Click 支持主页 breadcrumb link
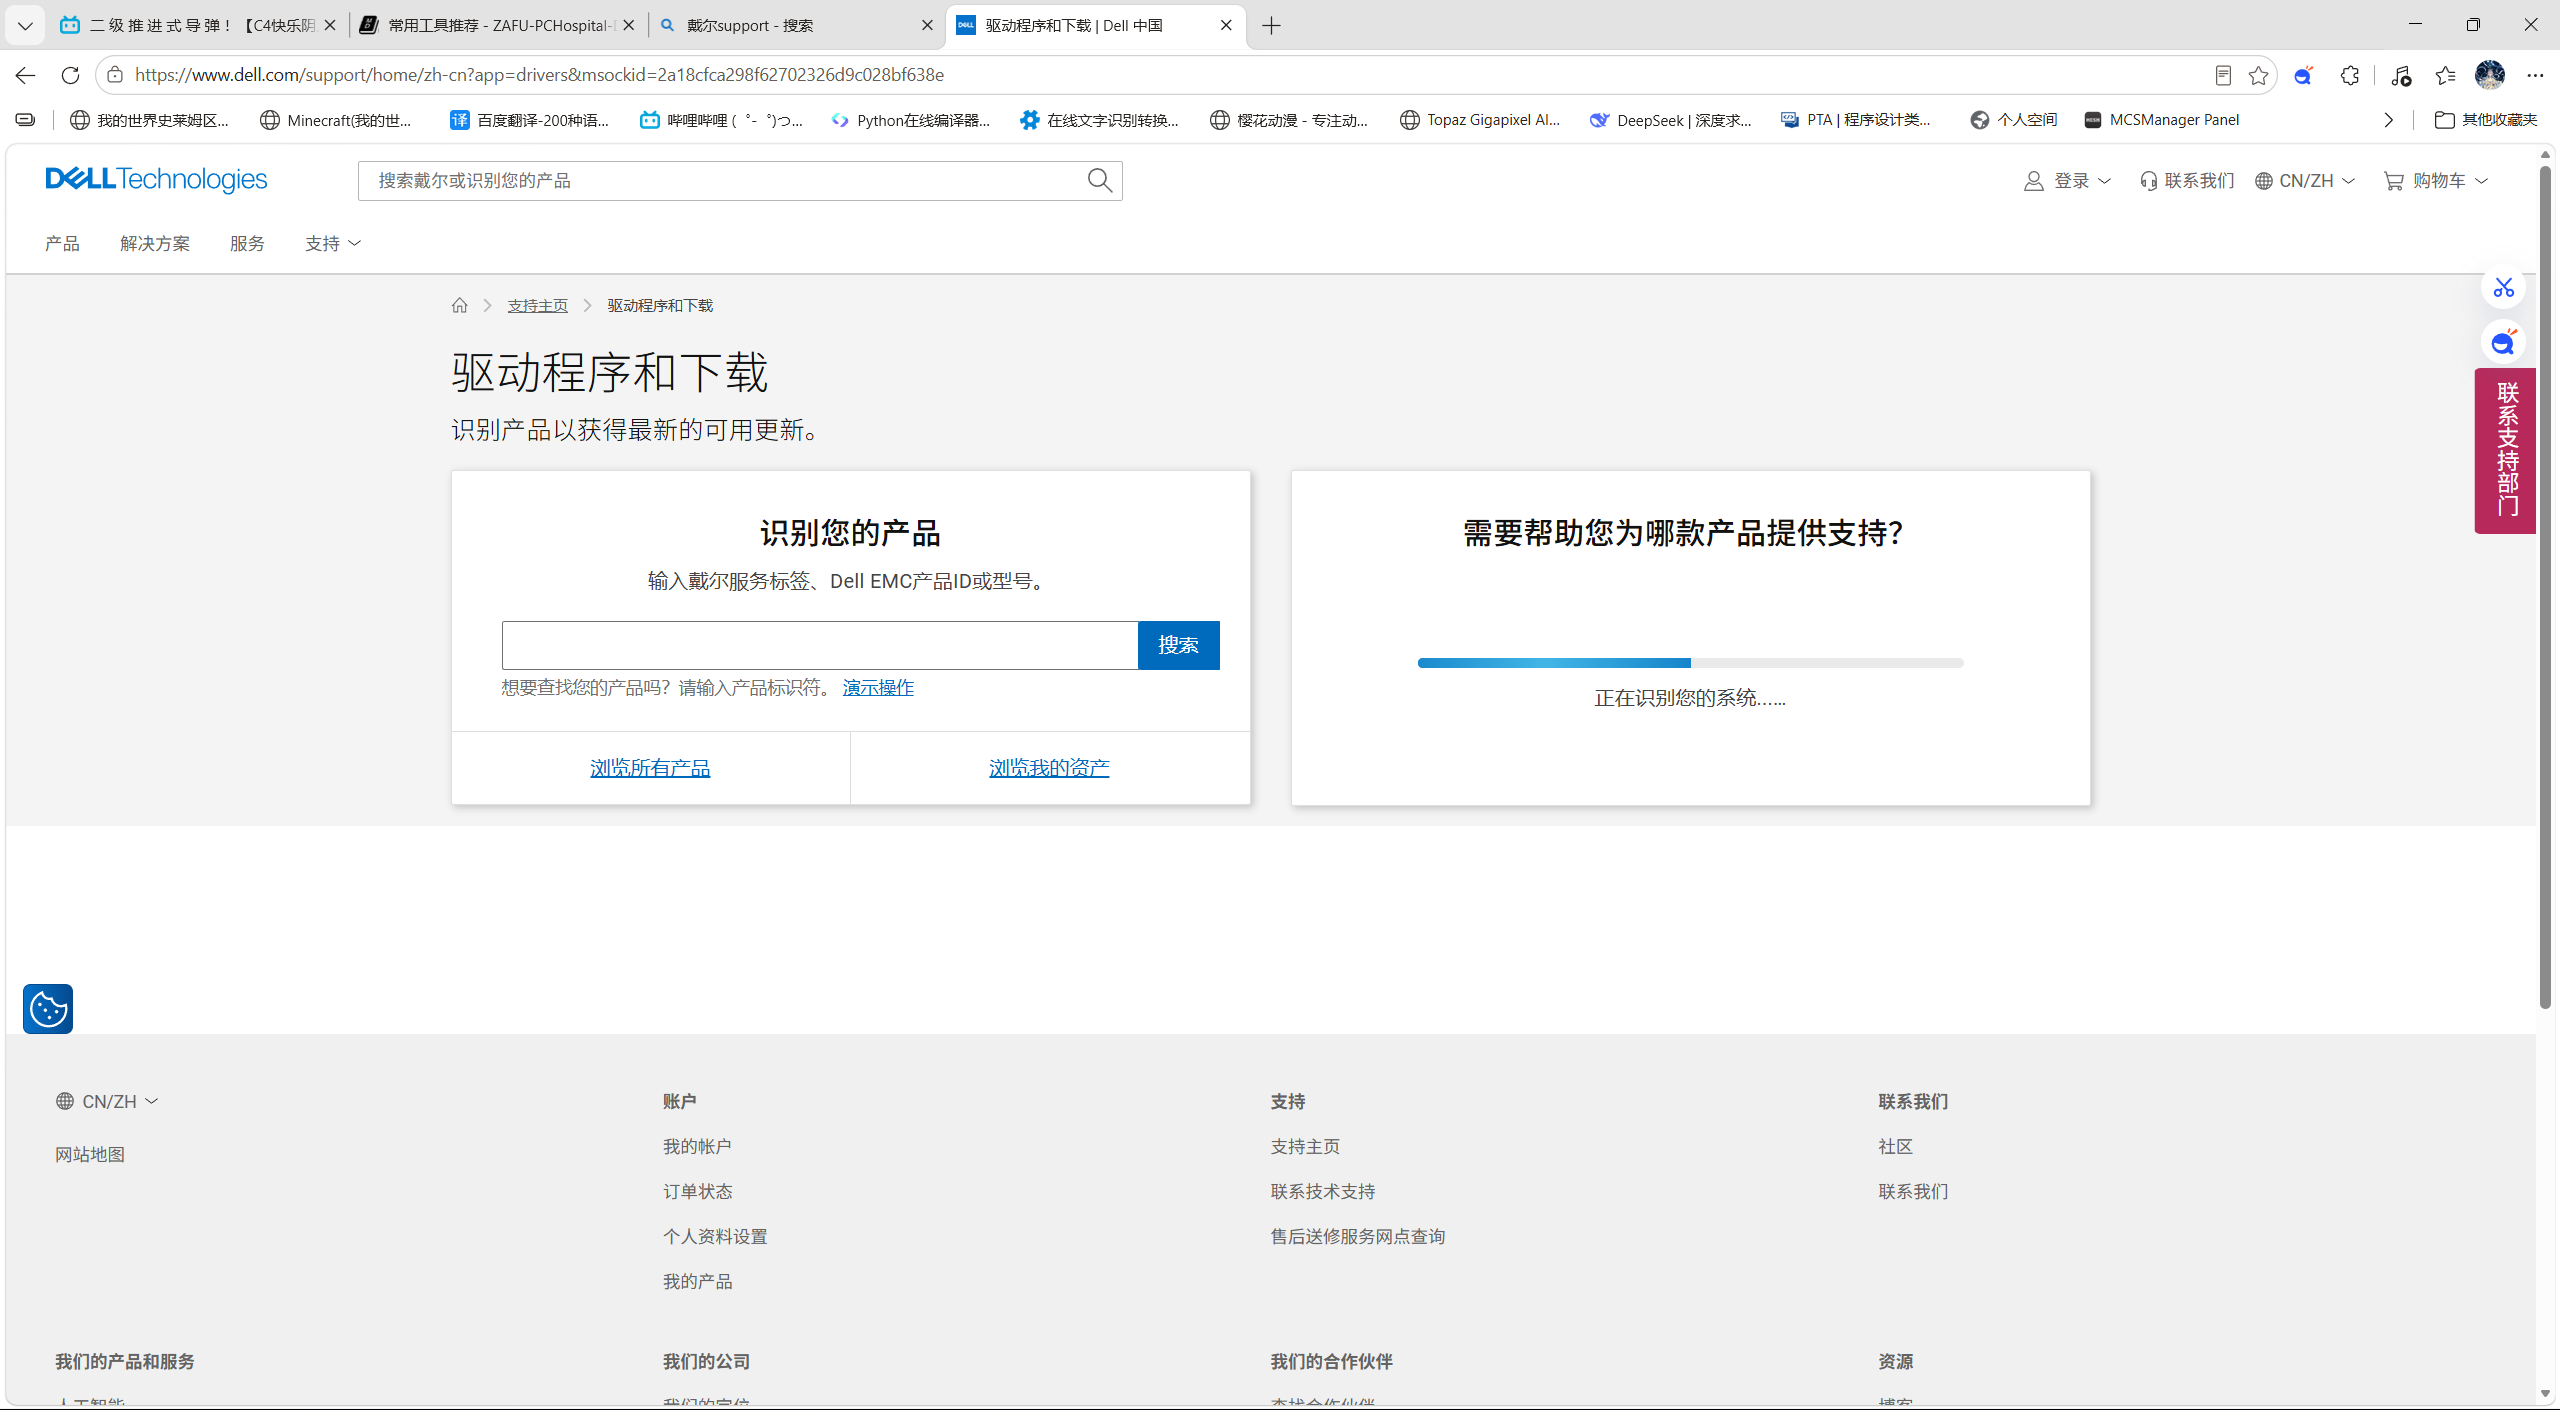Screen dimensions: 2560x1410 coord(537,305)
